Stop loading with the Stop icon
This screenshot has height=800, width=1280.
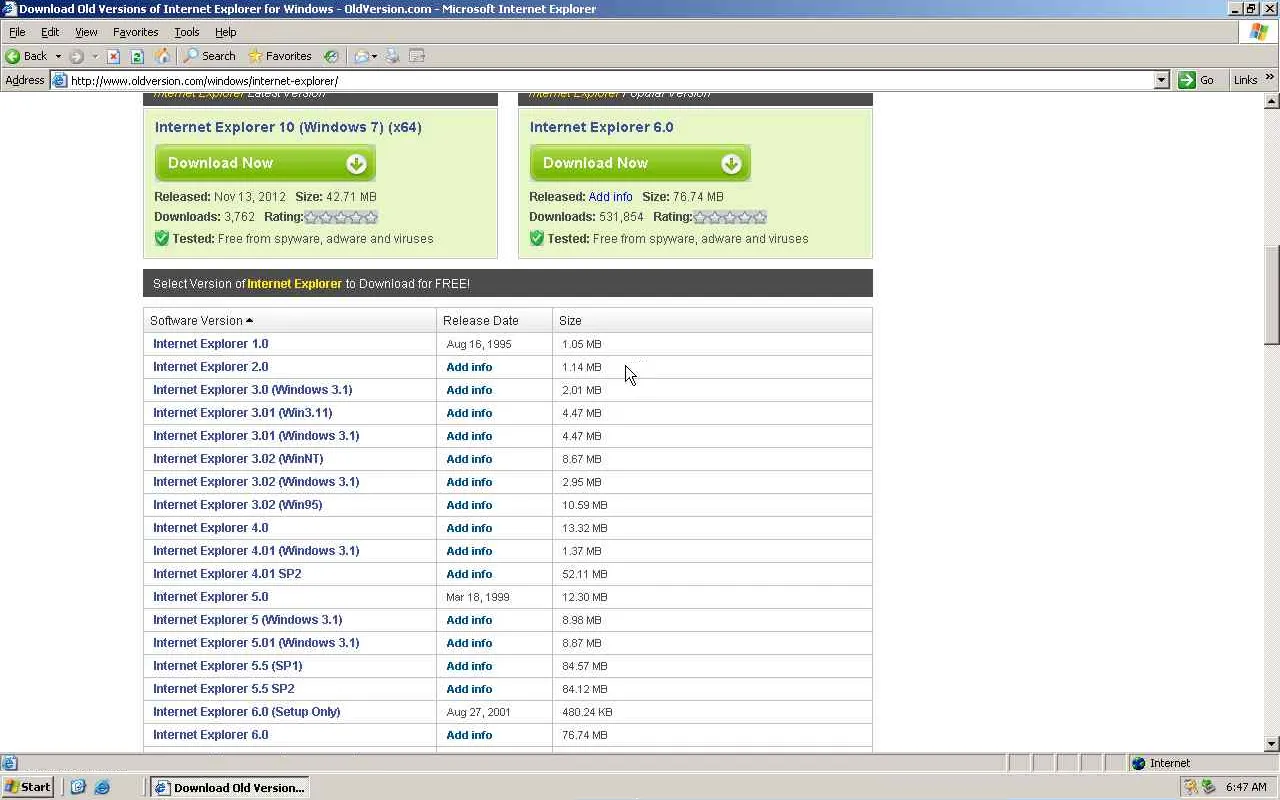pos(114,56)
